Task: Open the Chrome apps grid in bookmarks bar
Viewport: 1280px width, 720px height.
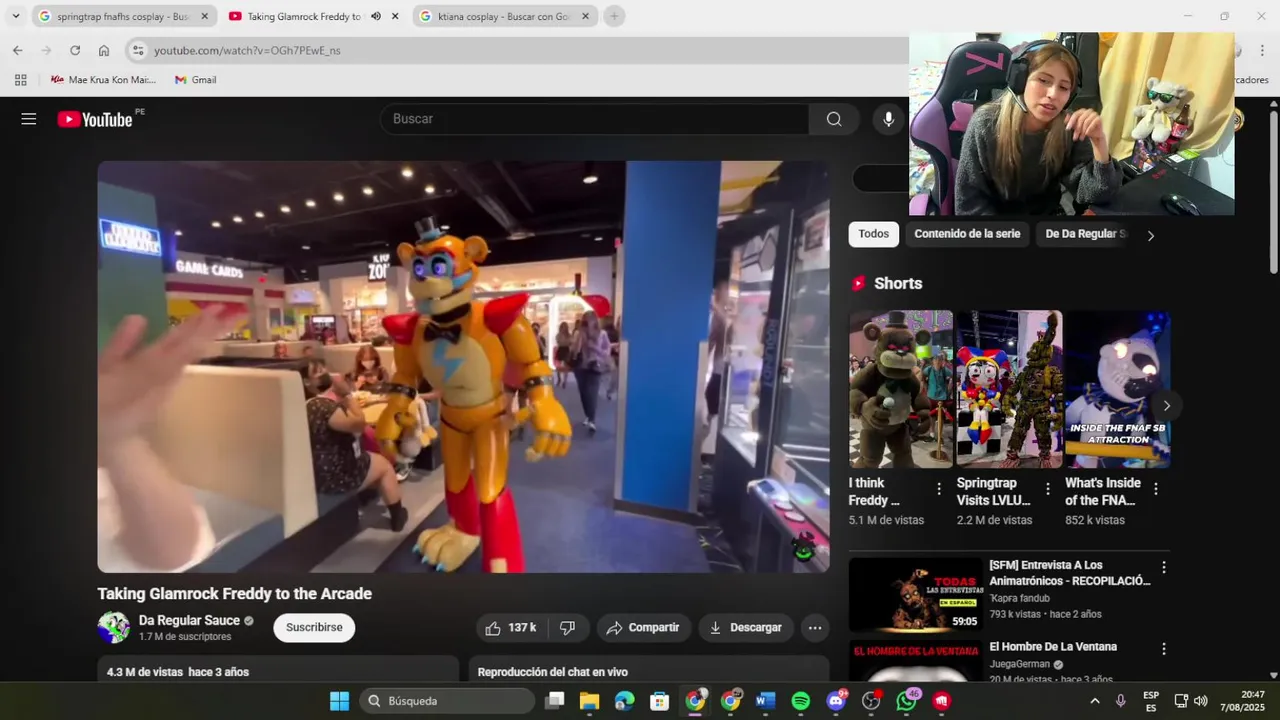Action: [x=20, y=80]
